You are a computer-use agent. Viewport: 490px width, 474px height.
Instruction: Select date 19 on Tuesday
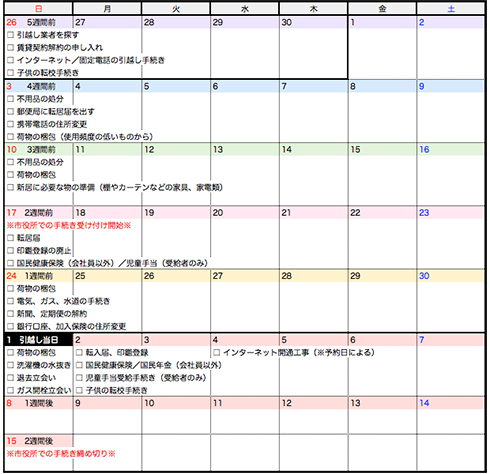point(149,213)
